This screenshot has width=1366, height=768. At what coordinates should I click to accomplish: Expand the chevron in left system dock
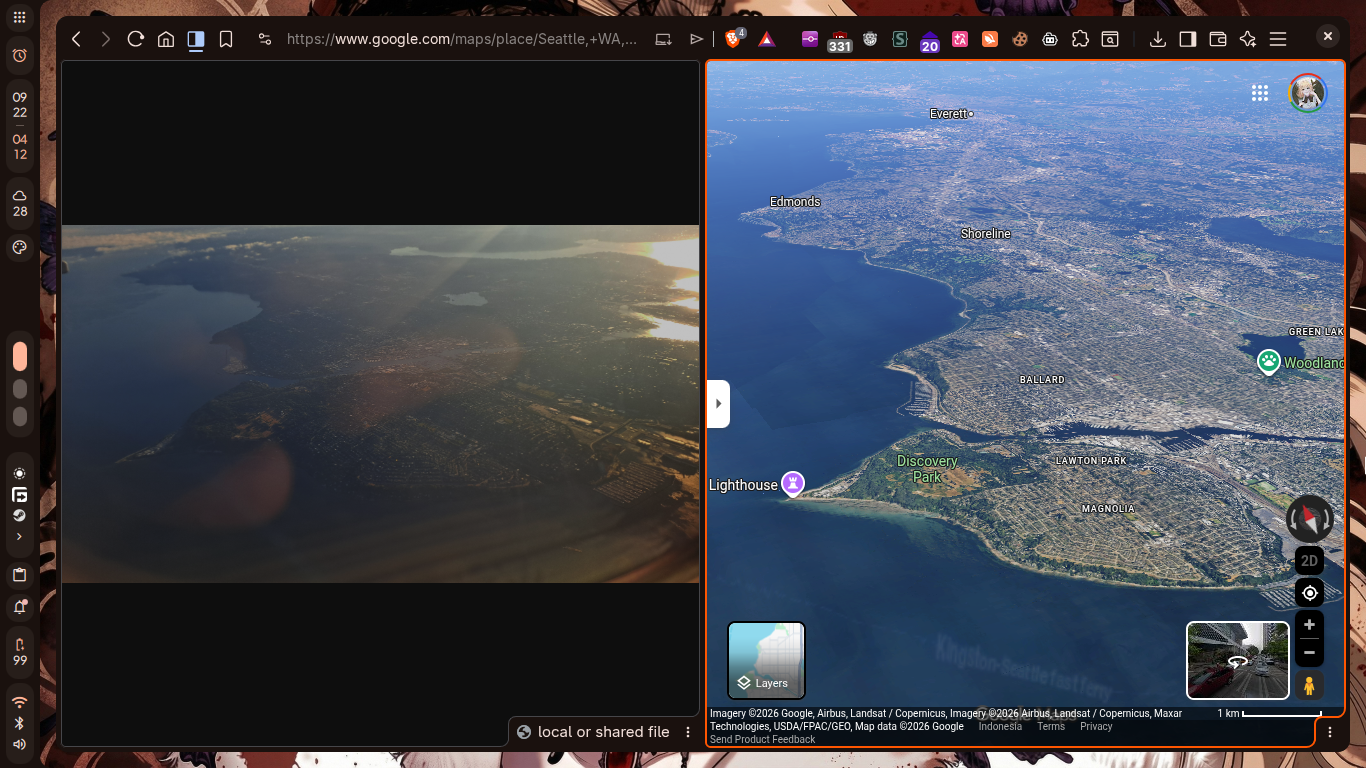click(x=19, y=537)
